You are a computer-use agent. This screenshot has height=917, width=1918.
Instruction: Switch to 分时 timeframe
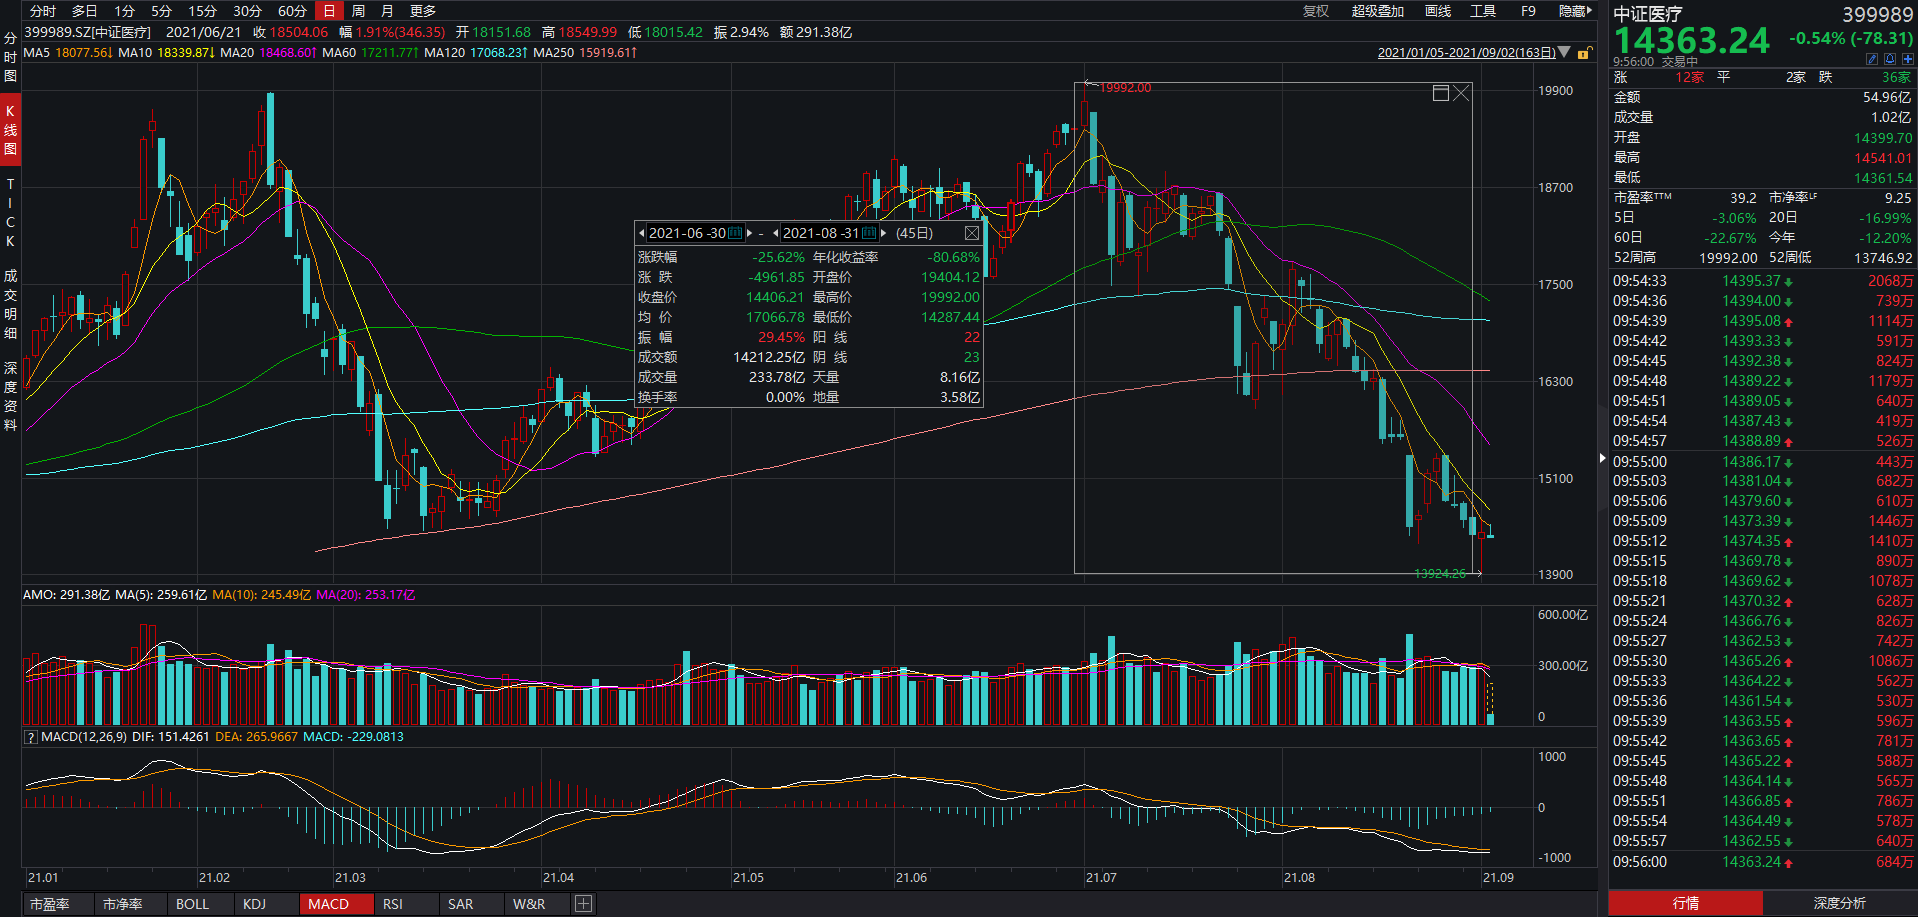[43, 11]
